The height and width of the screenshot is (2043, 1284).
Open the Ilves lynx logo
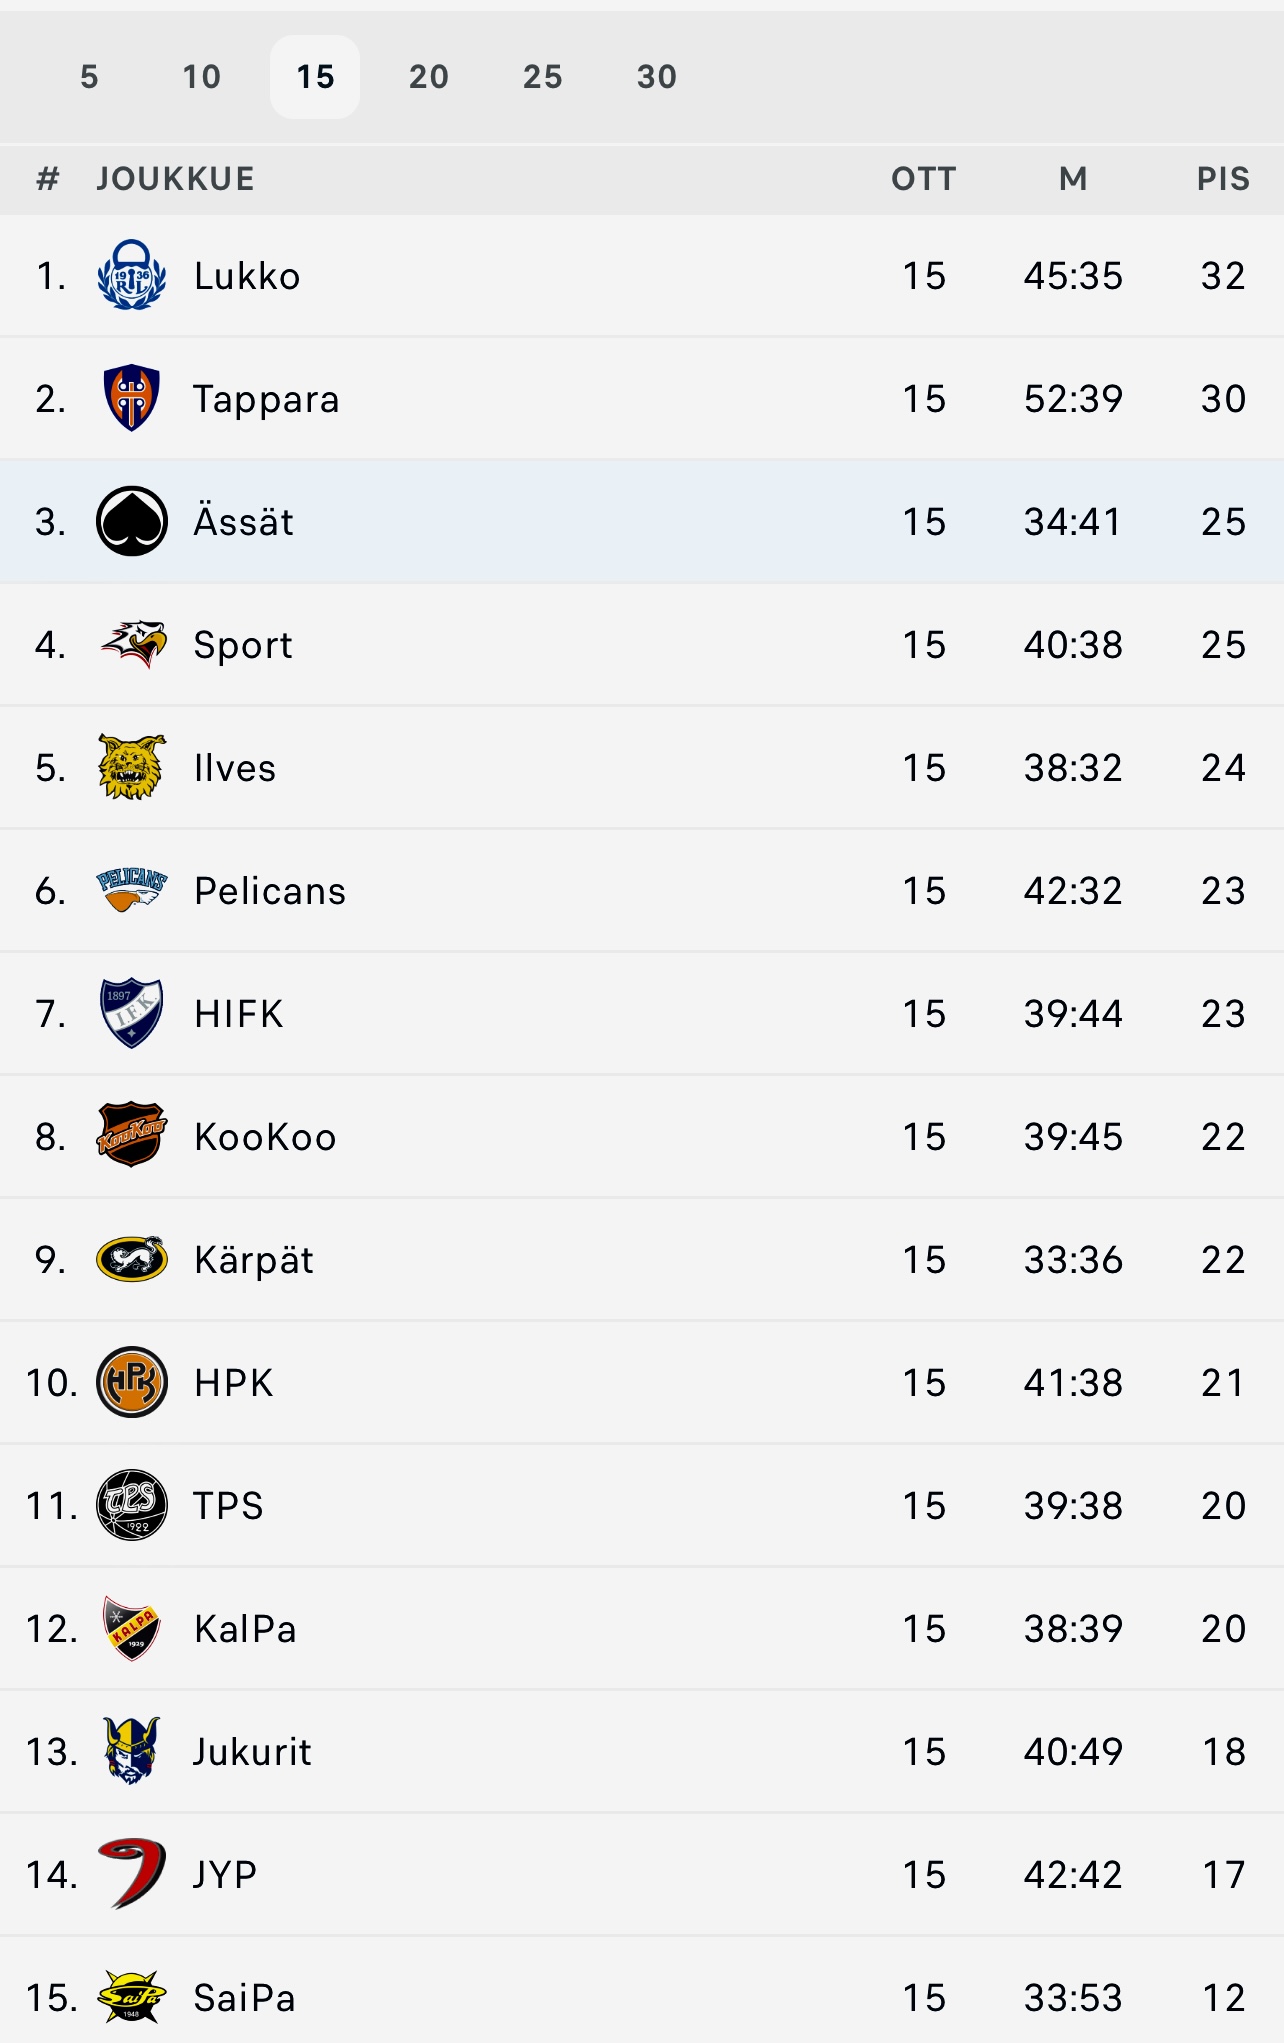click(x=131, y=767)
